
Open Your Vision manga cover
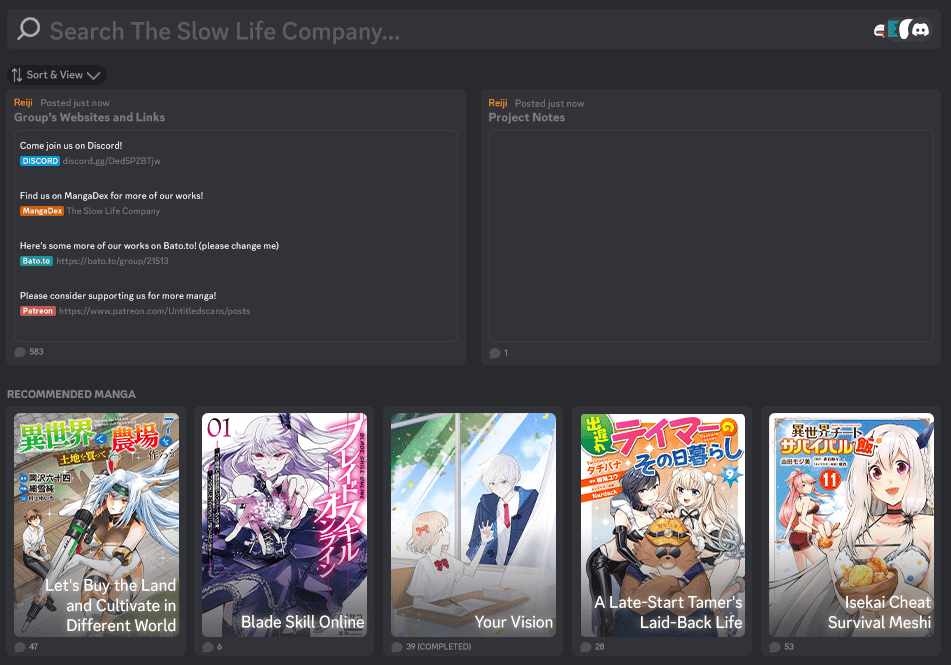pos(473,524)
